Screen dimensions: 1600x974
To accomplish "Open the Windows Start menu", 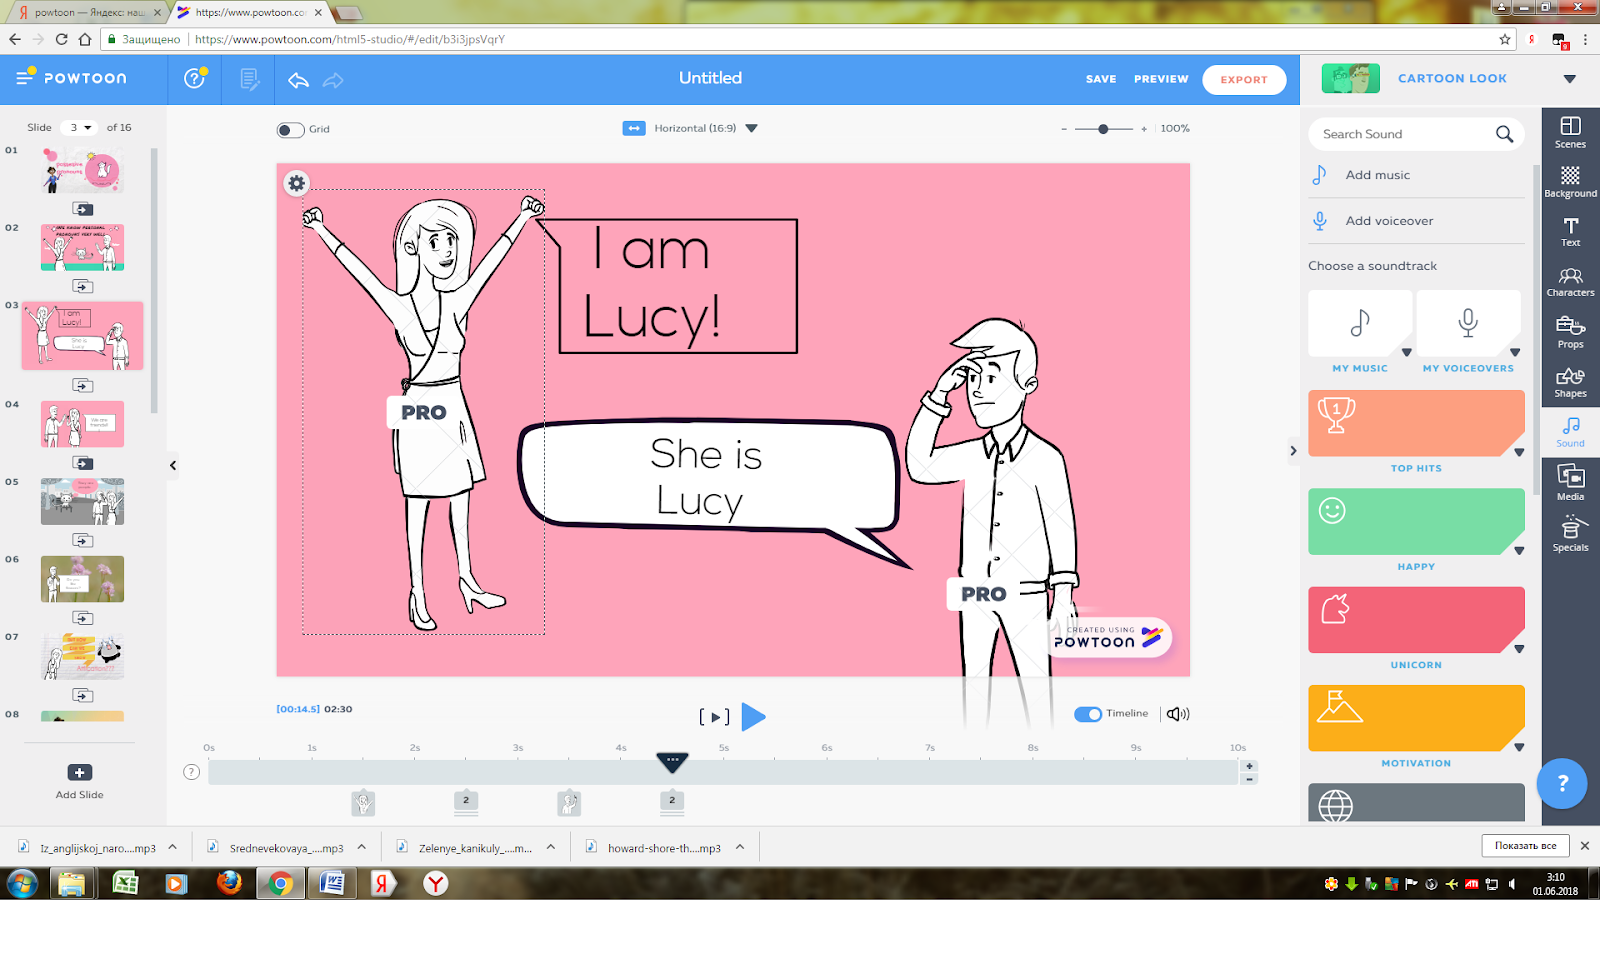I will (22, 884).
